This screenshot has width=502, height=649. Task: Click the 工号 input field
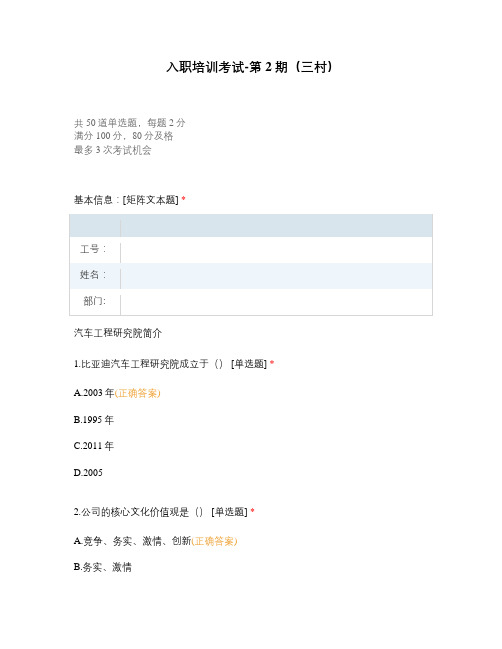pyautogui.click(x=276, y=250)
